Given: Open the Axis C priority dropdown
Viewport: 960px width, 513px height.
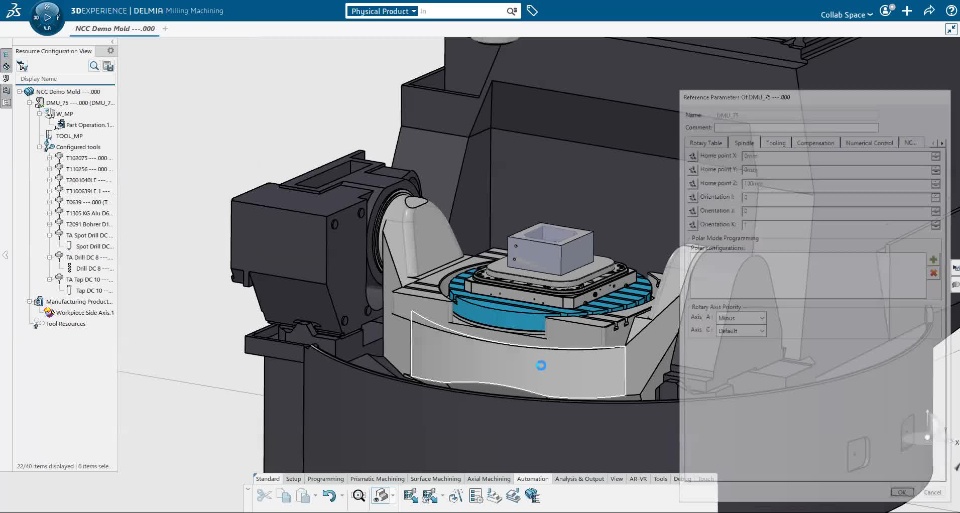Looking at the screenshot, I should click(x=741, y=331).
